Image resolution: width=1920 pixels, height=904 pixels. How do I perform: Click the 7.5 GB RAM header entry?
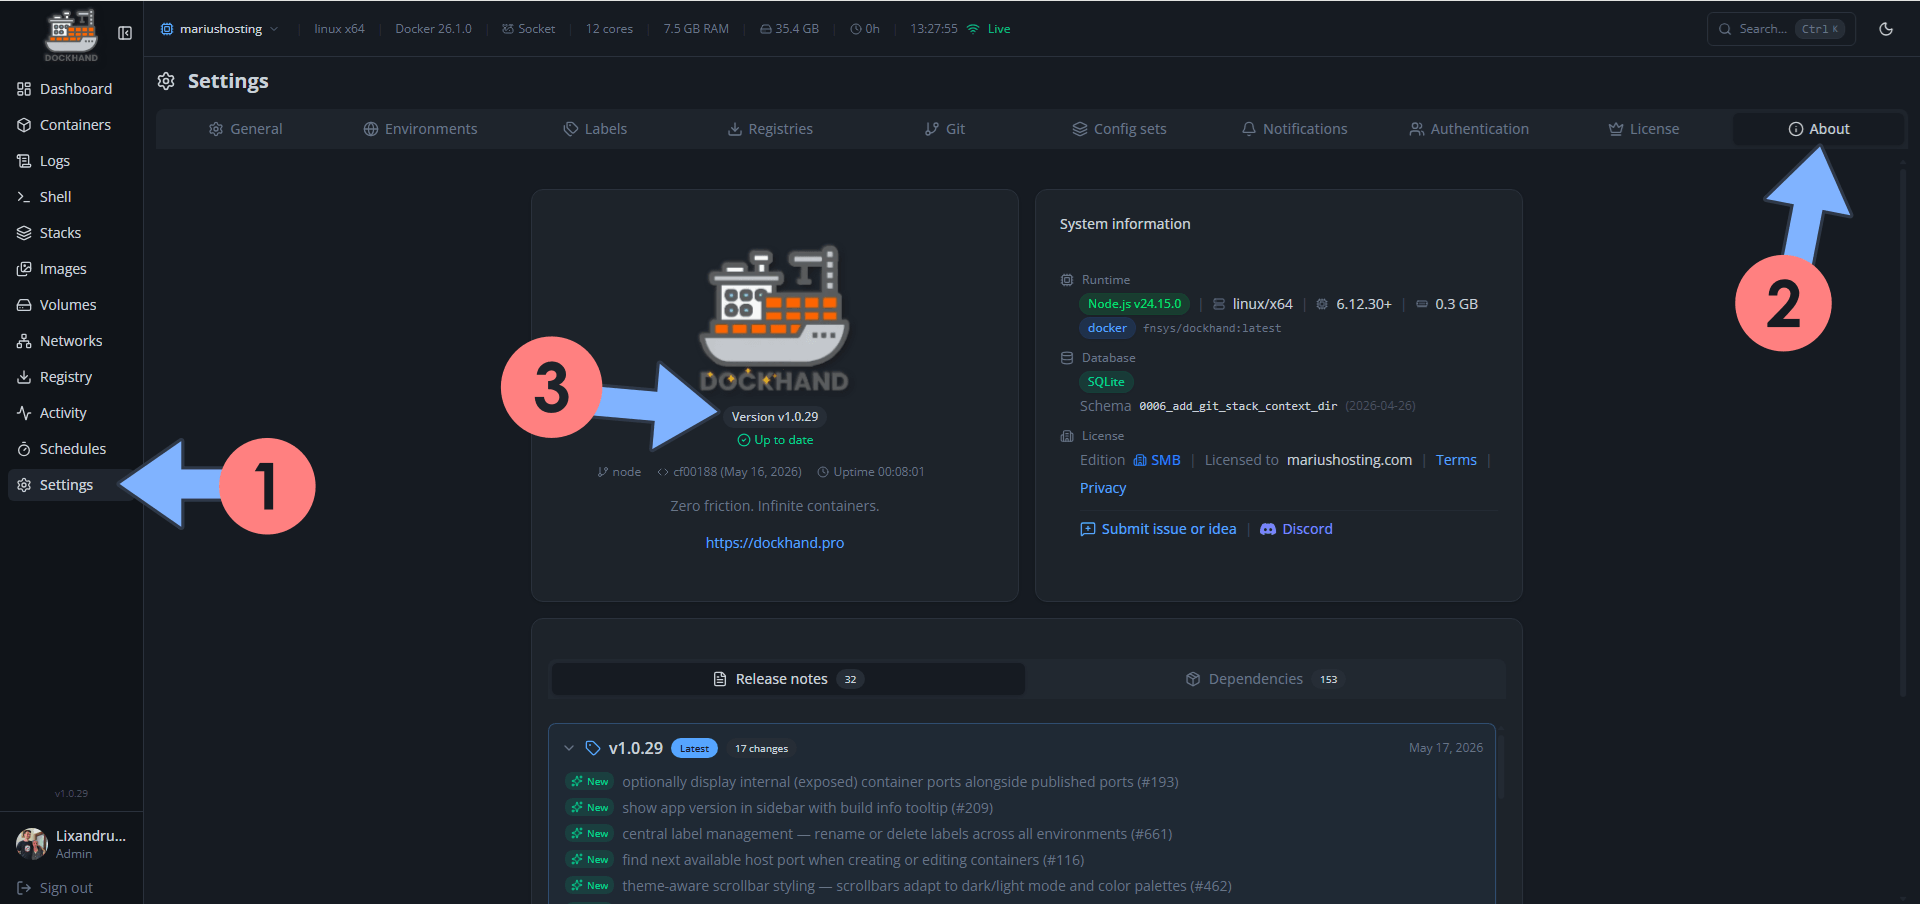pyautogui.click(x=696, y=29)
